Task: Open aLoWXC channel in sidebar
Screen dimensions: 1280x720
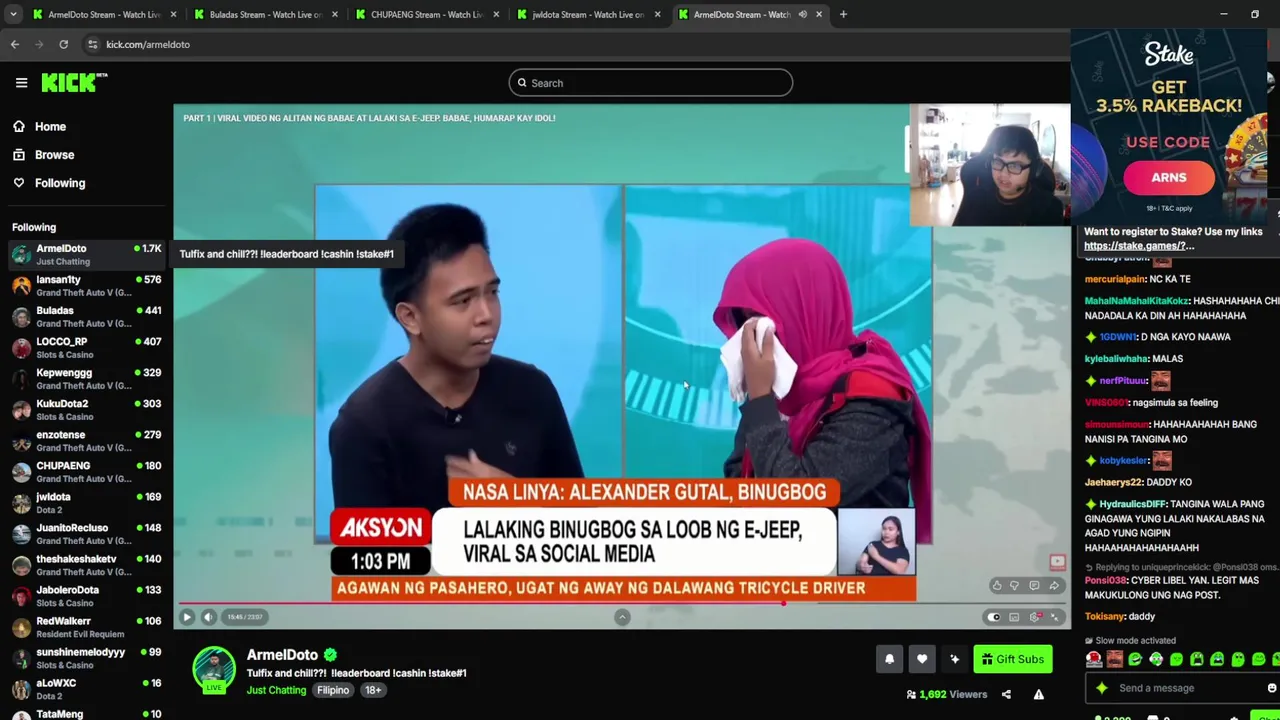Action: pyautogui.click(x=86, y=689)
